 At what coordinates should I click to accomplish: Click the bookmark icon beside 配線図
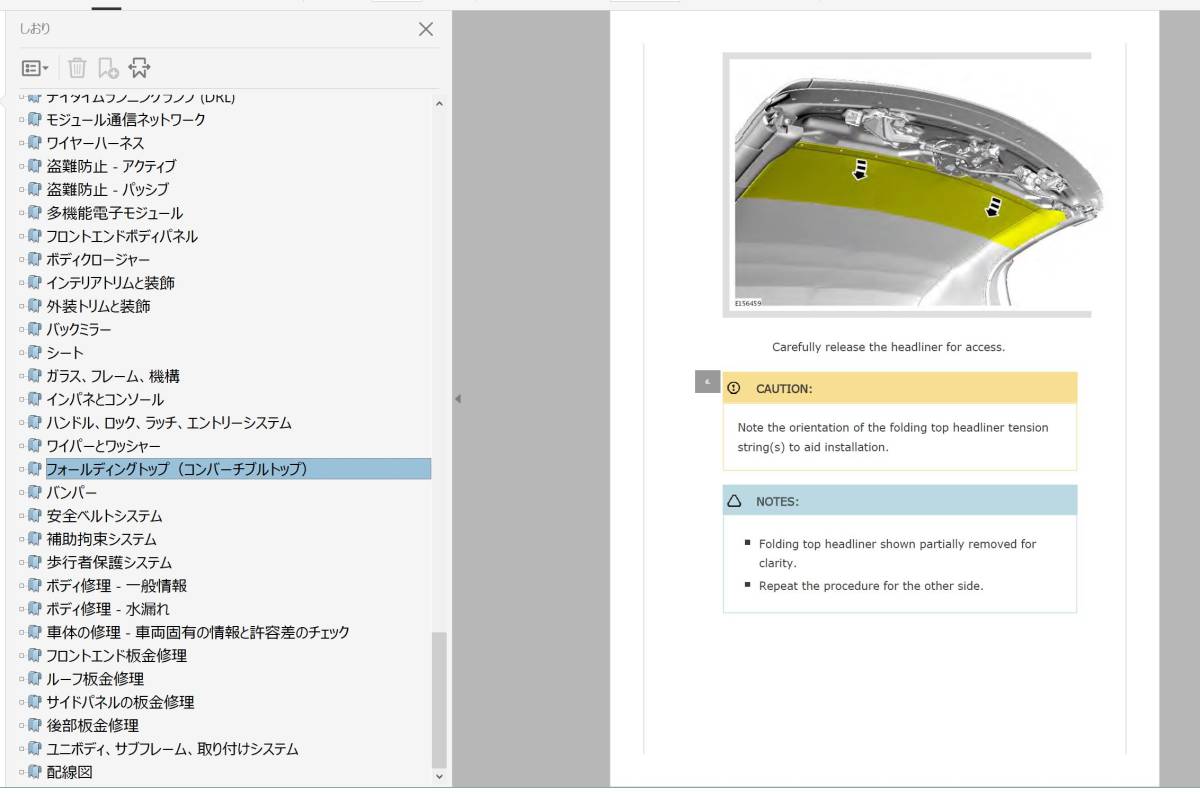(33, 771)
